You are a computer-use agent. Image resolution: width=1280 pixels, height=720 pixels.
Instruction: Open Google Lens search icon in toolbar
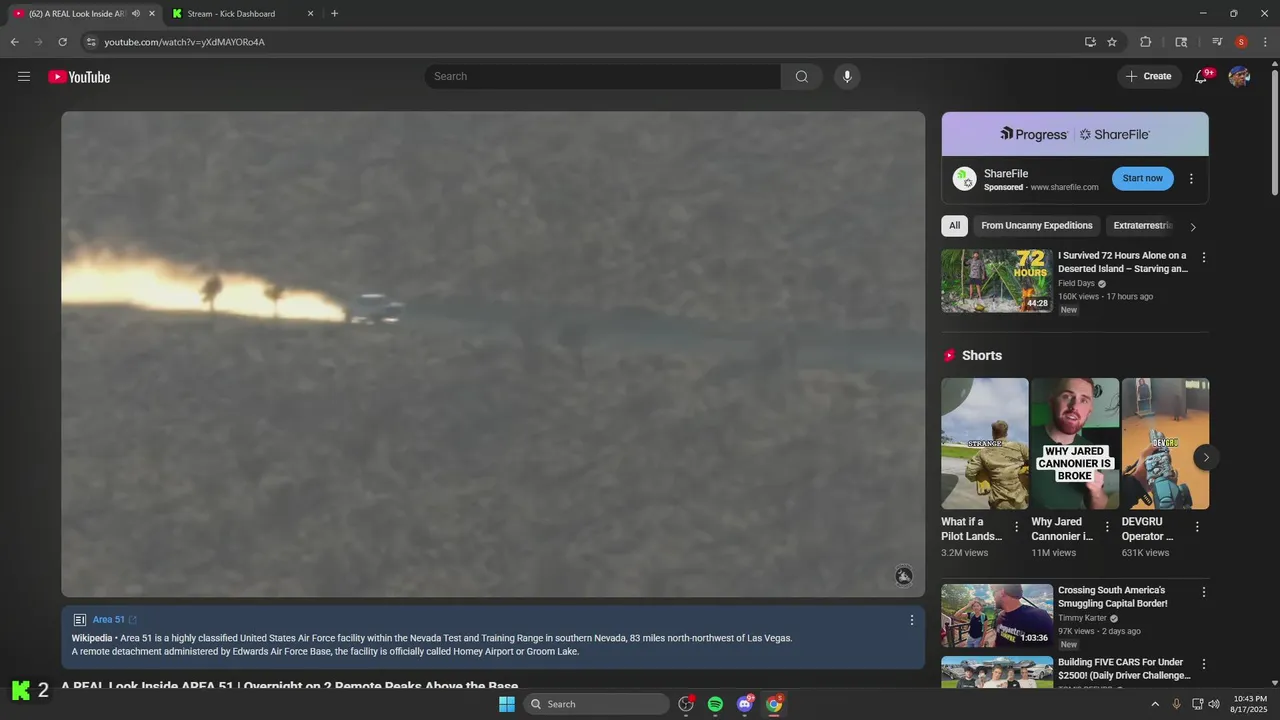click(1181, 42)
